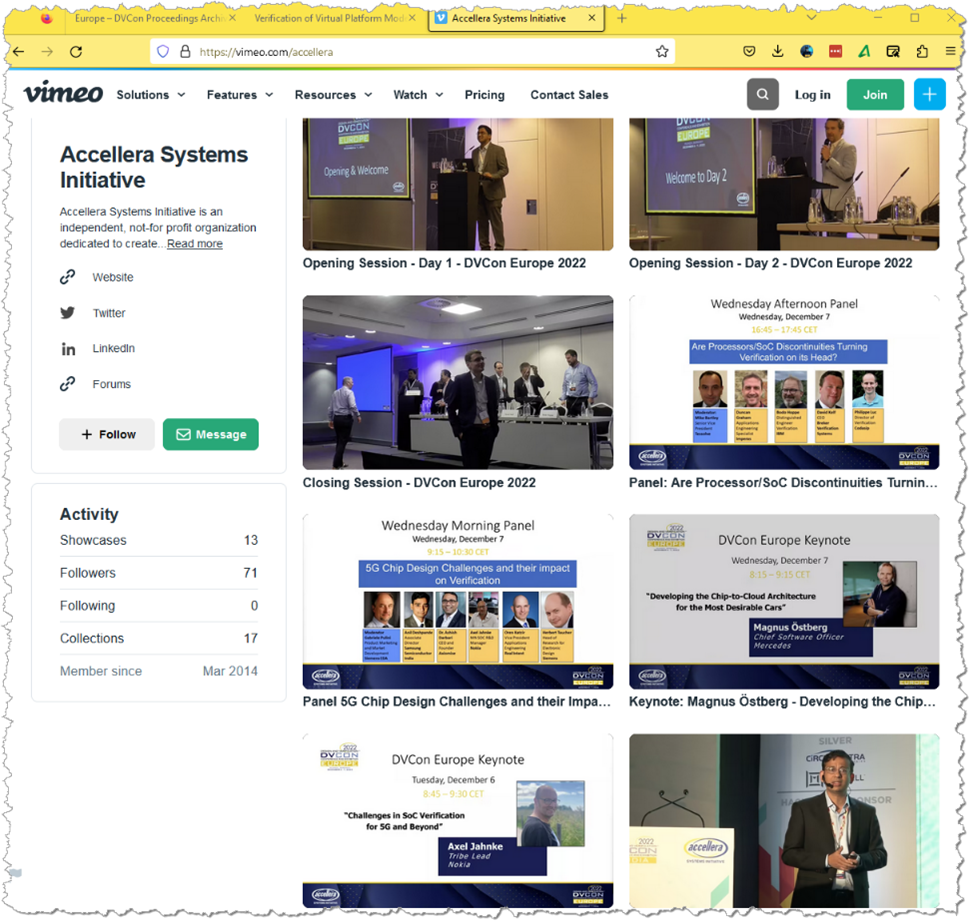Select the Pricing menu item
Image resolution: width=973 pixels, height=924 pixels.
point(484,94)
